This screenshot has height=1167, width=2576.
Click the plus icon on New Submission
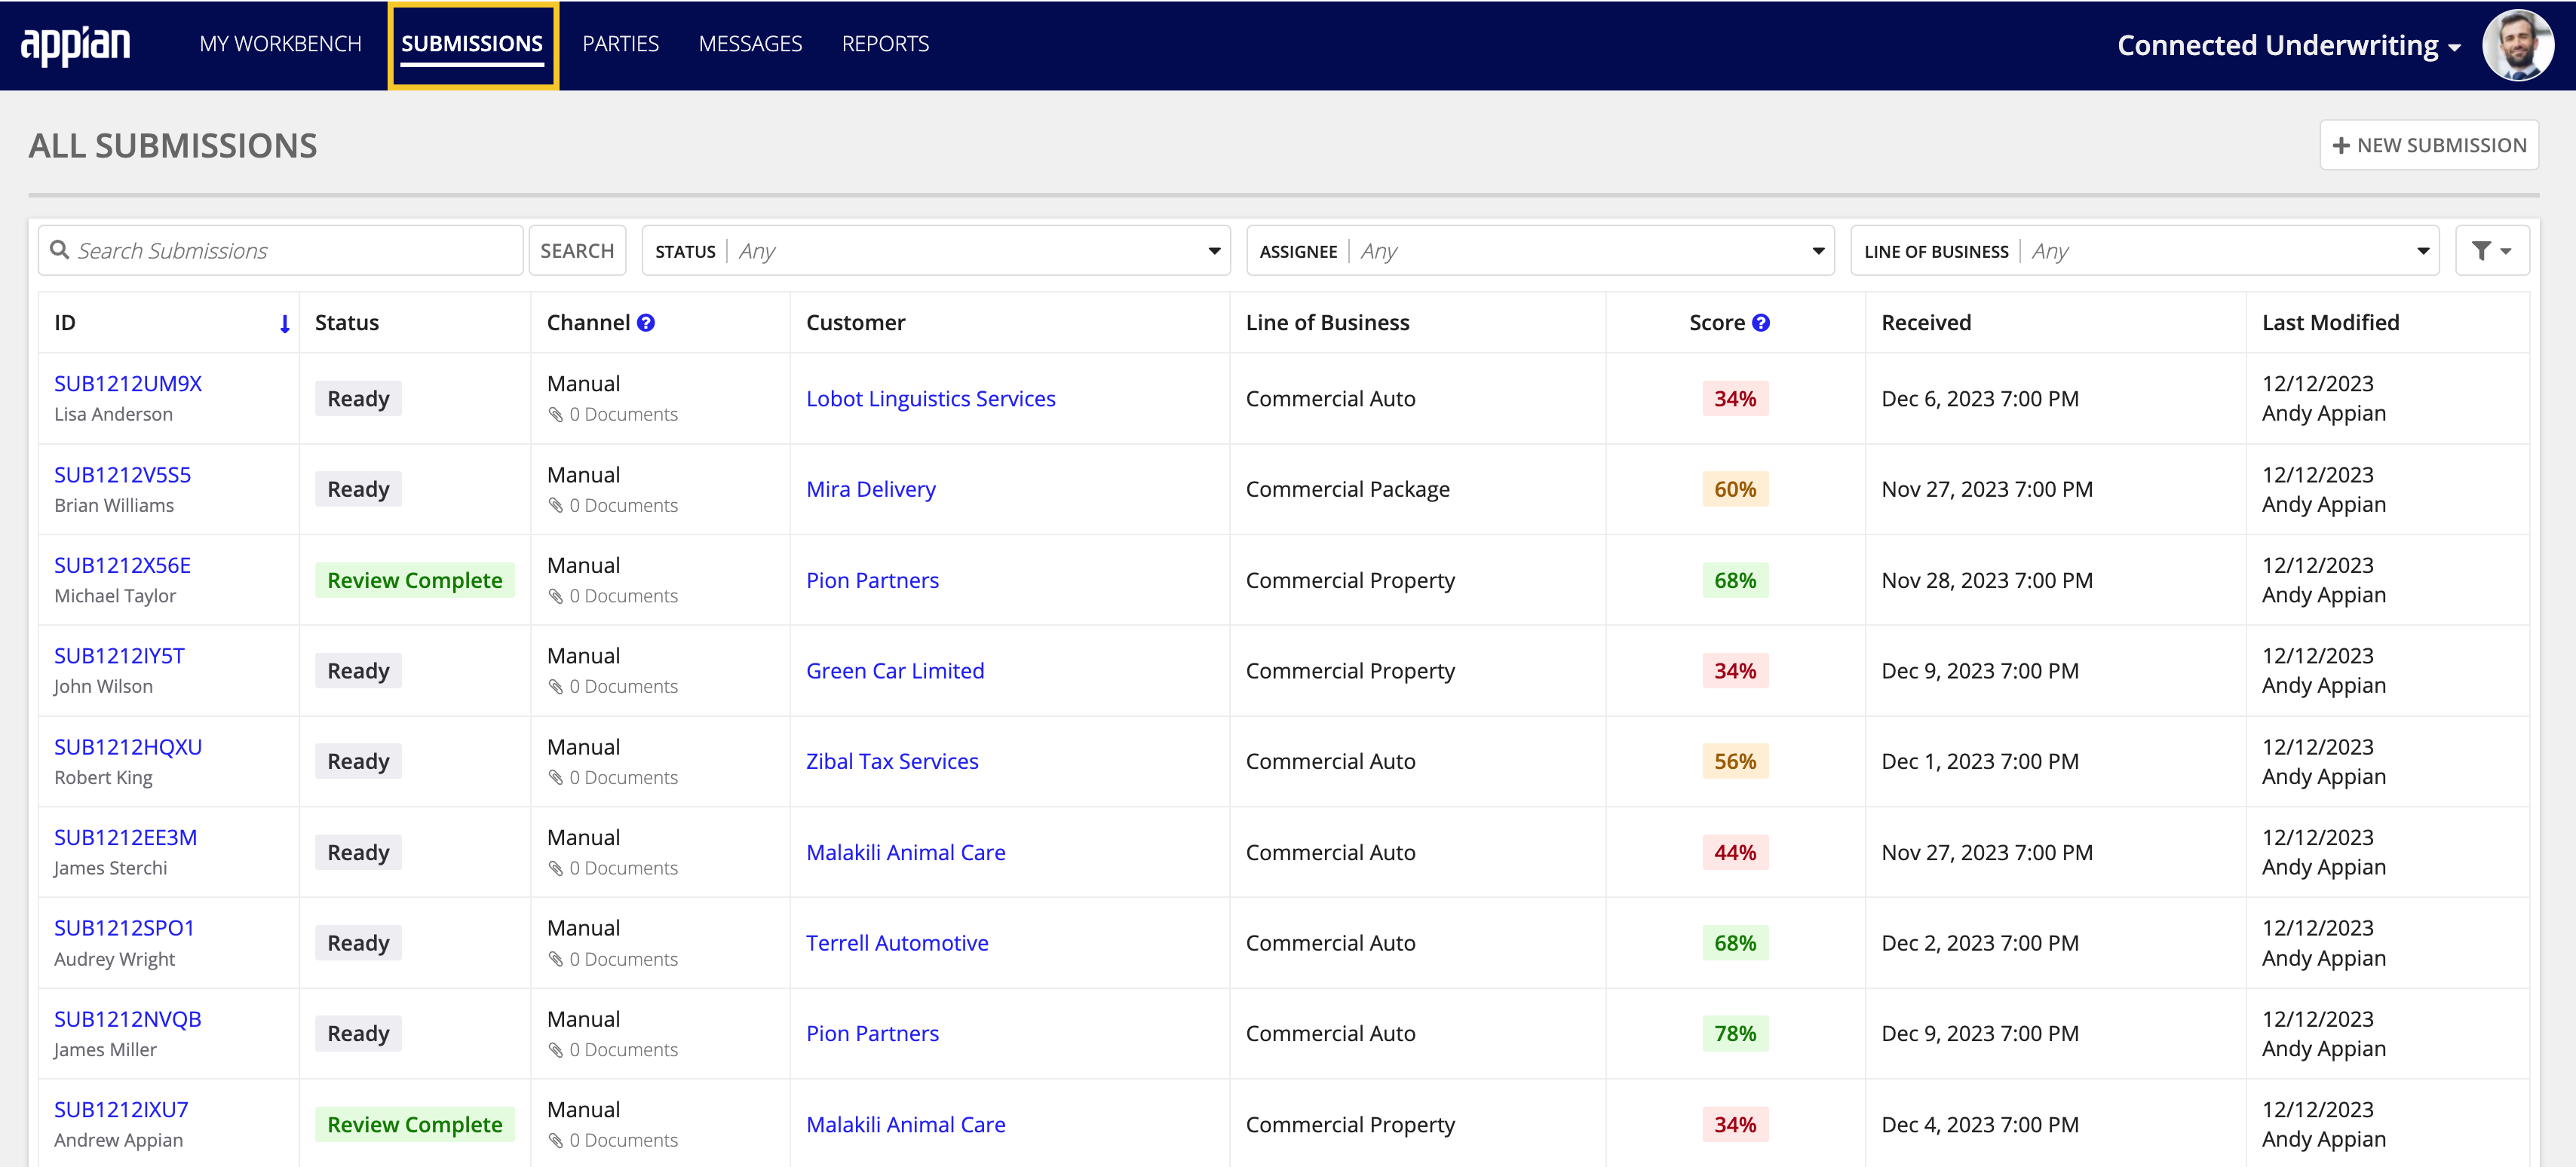pyautogui.click(x=2341, y=144)
